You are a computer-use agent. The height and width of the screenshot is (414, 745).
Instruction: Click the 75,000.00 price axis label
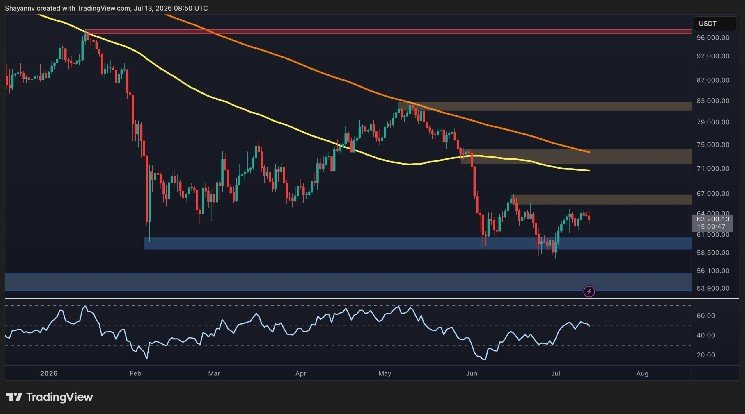click(713, 144)
